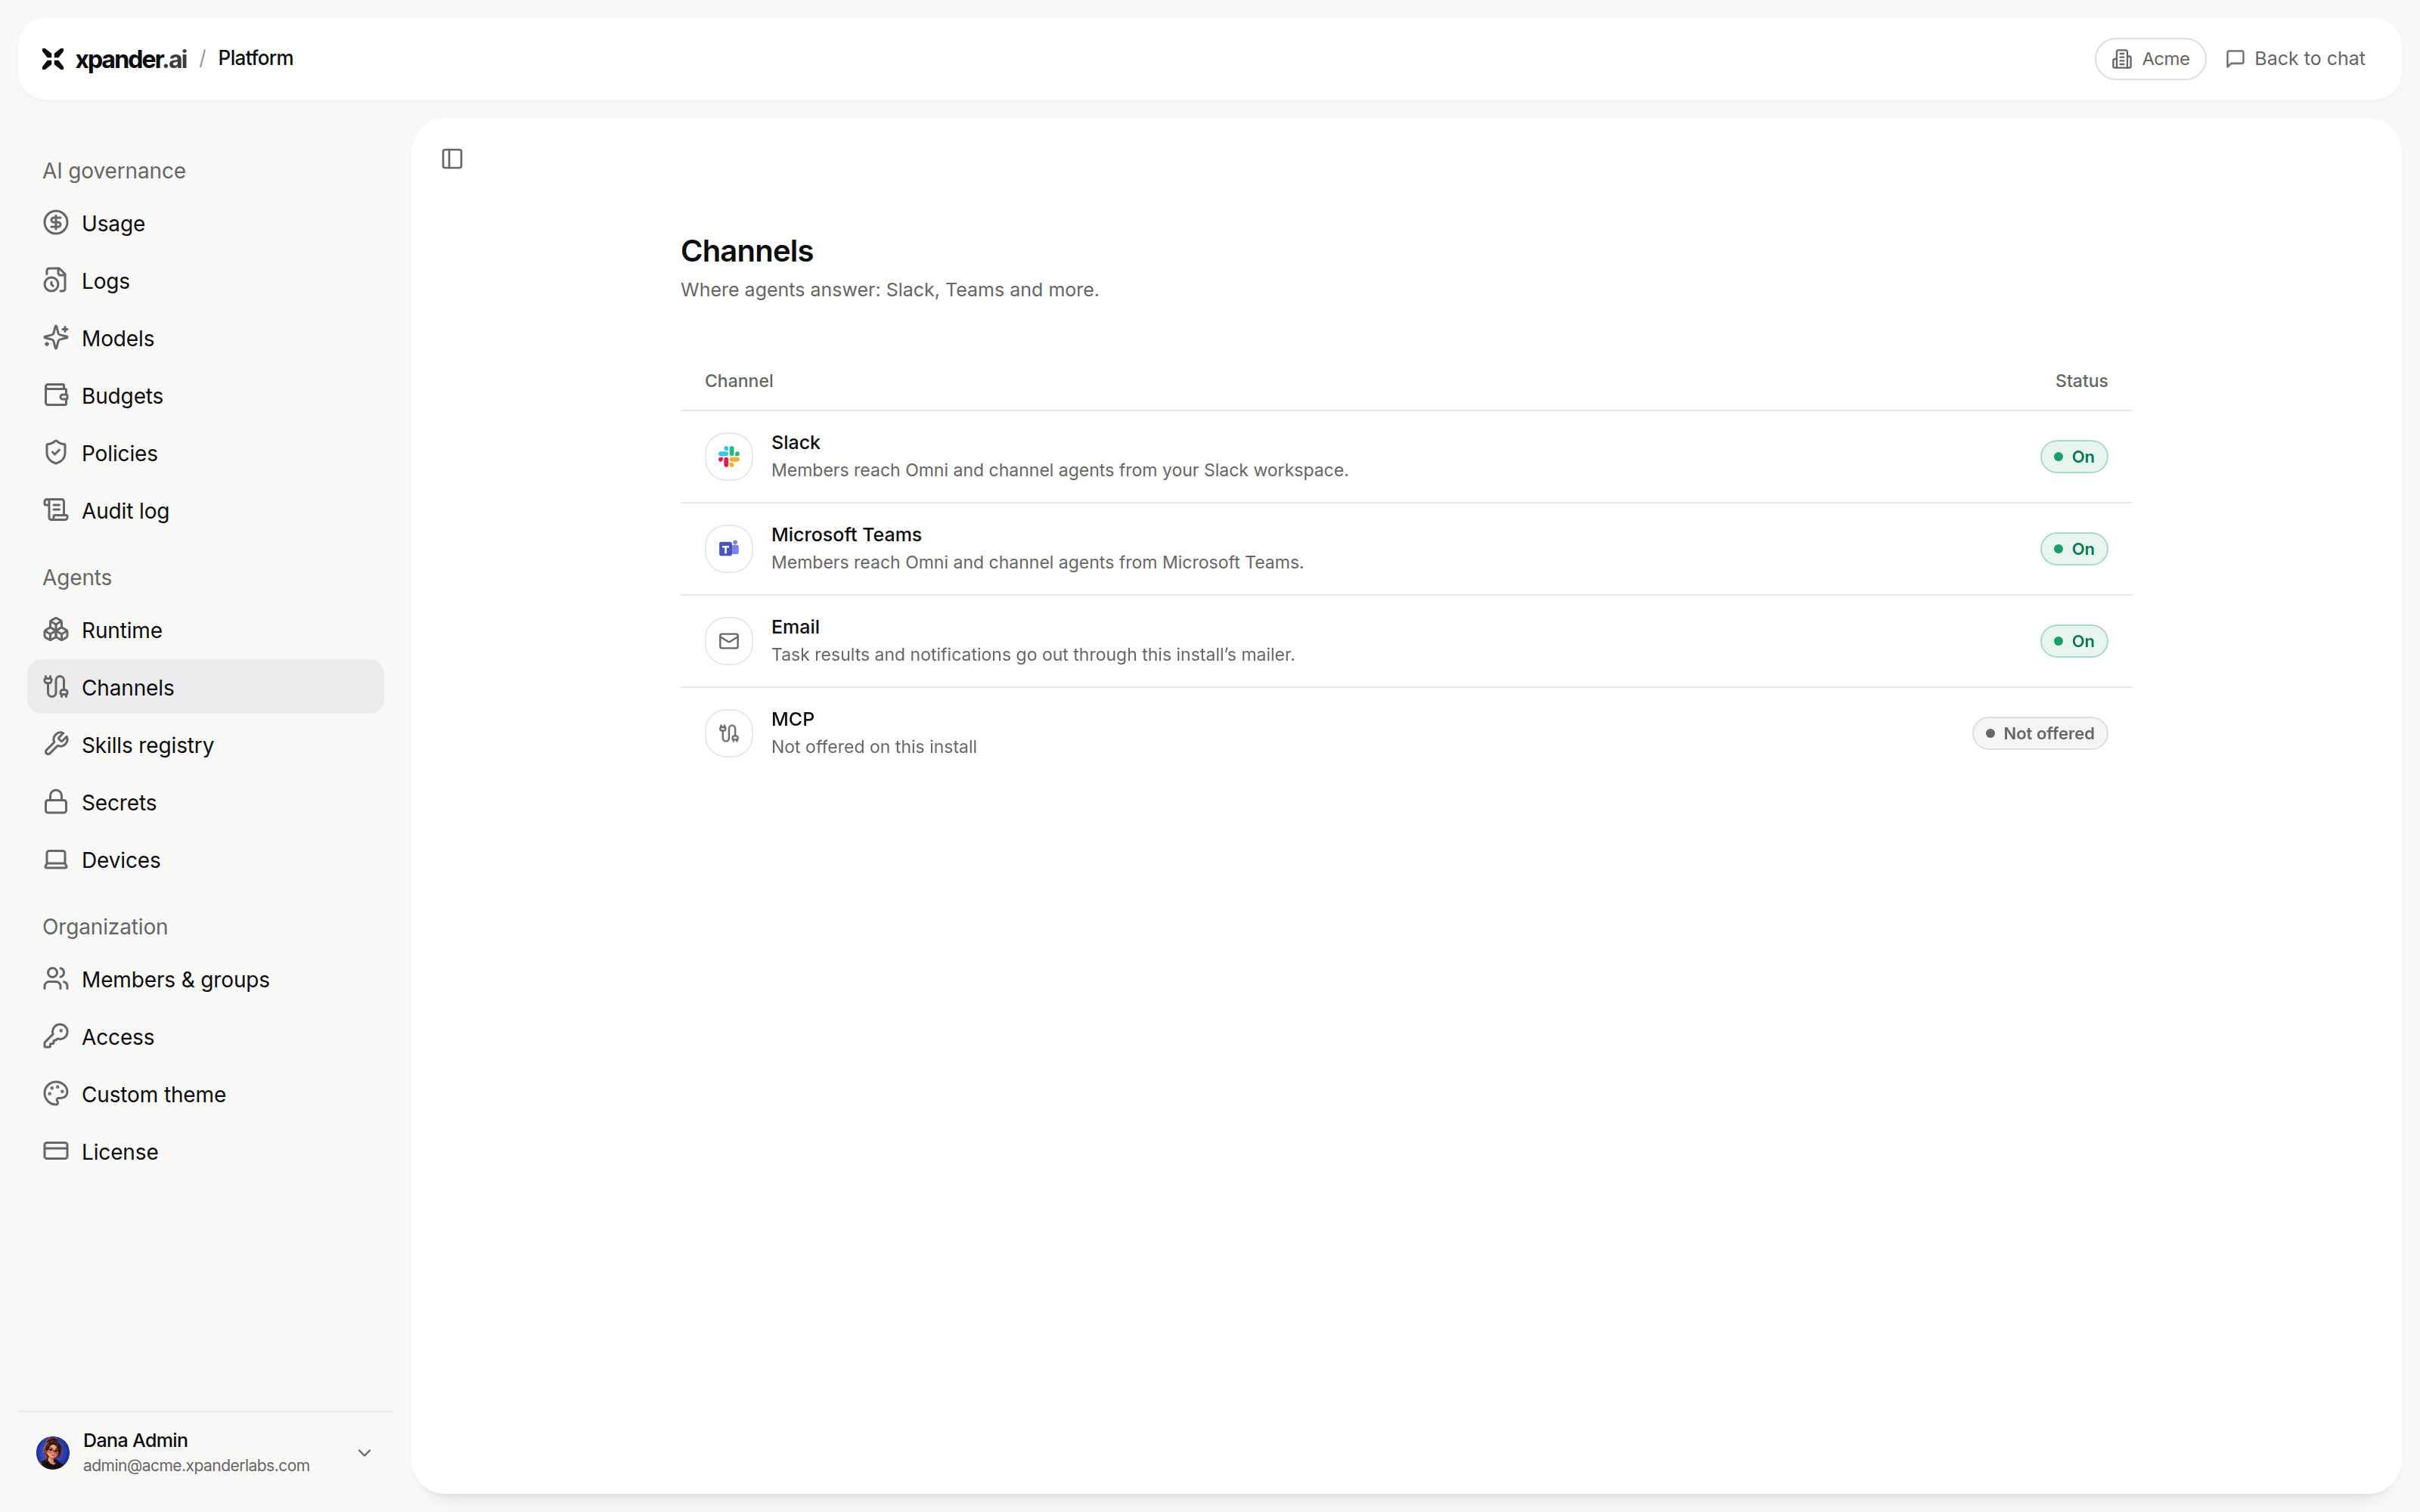Click the Email envelope icon

point(729,641)
